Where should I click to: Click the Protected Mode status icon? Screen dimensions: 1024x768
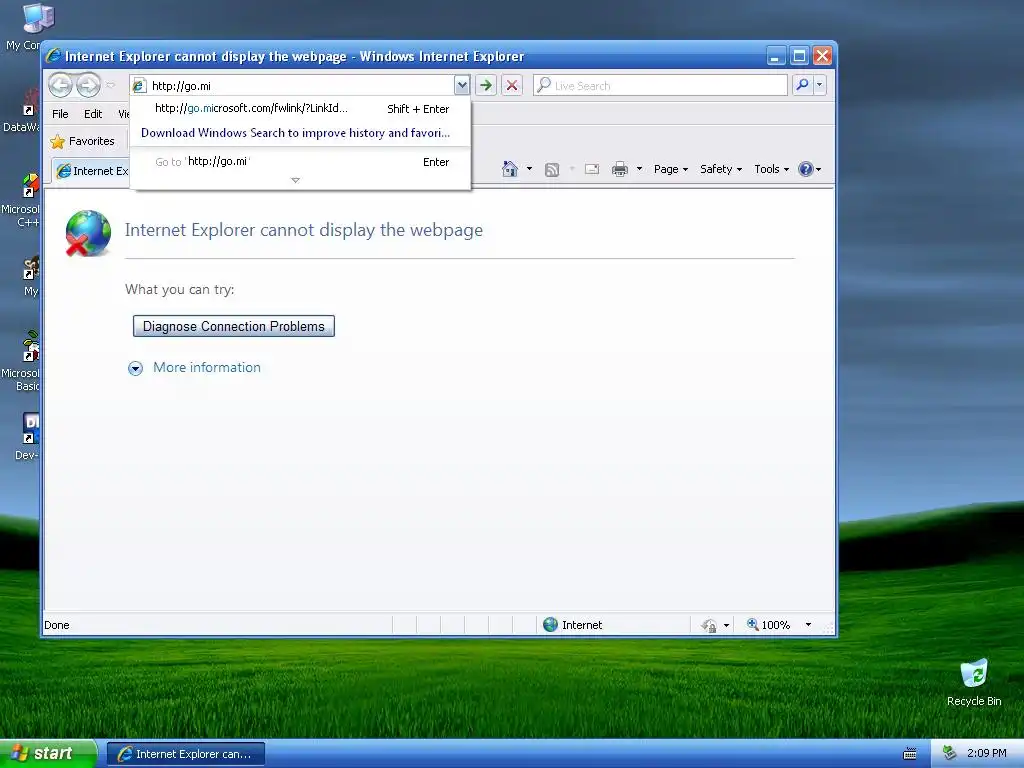pyautogui.click(x=709, y=626)
